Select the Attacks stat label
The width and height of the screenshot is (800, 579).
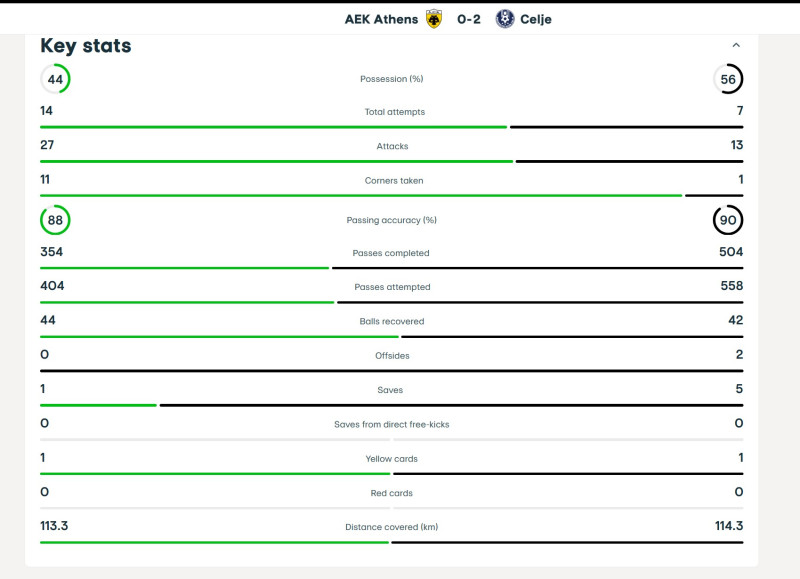coord(392,146)
